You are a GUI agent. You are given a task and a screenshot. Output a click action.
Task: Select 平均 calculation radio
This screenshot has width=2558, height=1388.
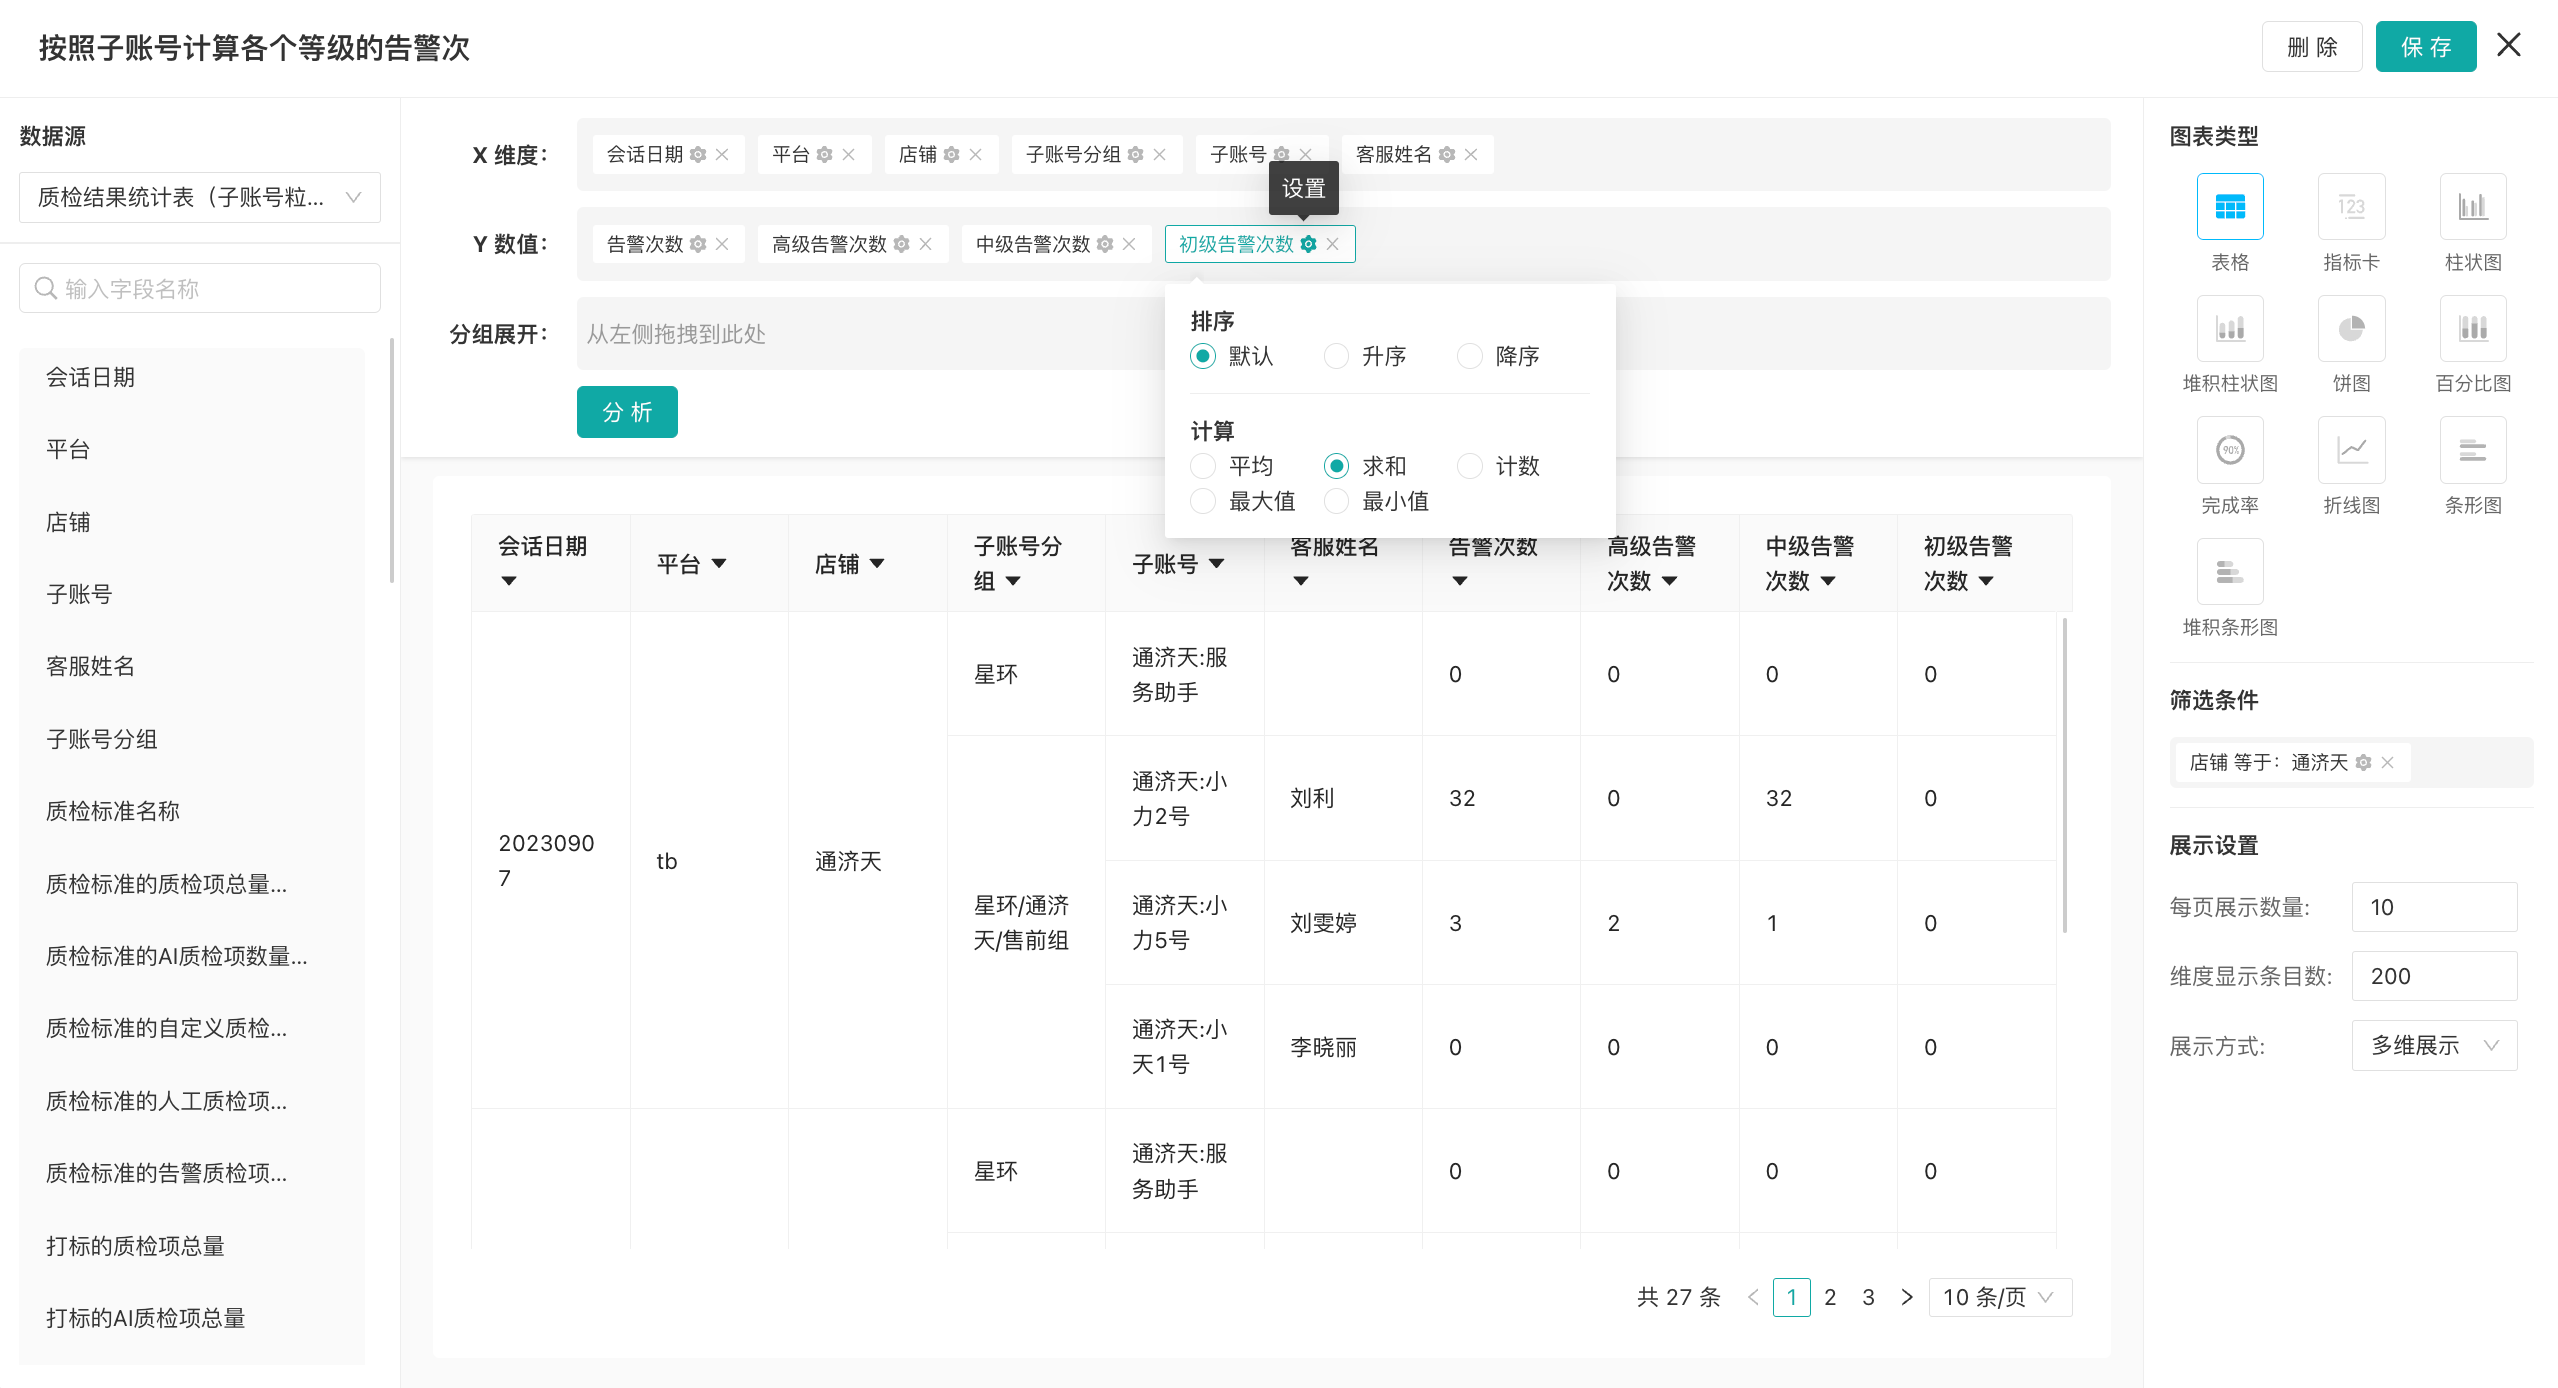coord(1203,466)
